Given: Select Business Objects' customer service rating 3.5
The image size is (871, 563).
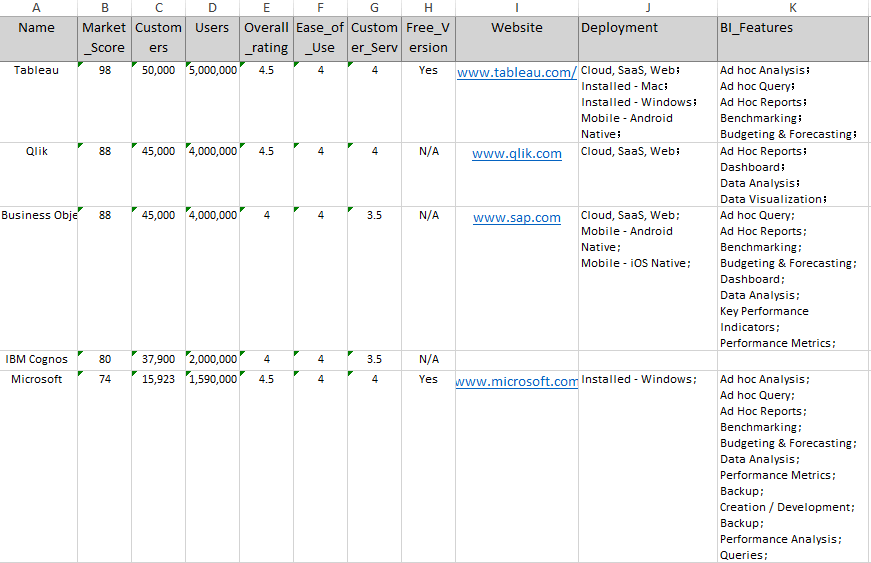Looking at the screenshot, I should (x=374, y=216).
